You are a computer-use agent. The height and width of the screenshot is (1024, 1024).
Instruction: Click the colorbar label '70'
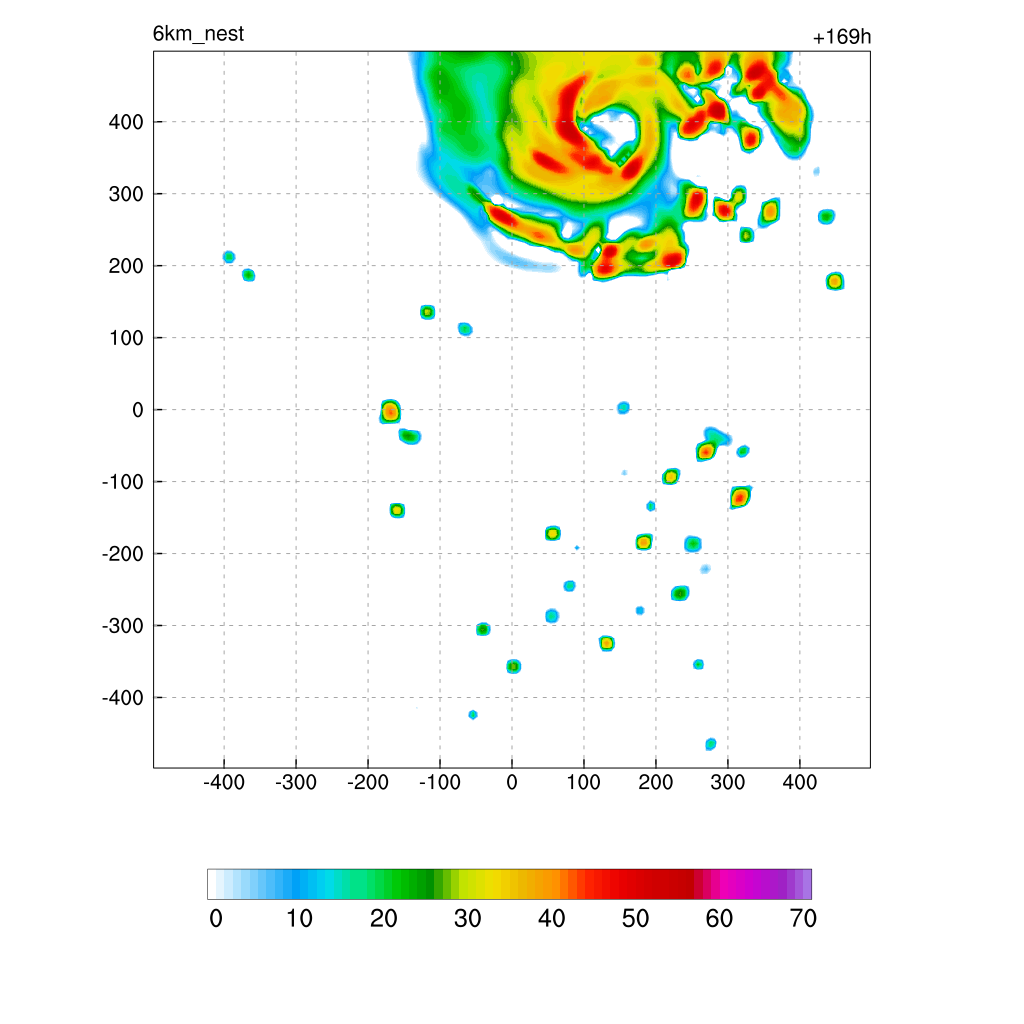coord(803,918)
